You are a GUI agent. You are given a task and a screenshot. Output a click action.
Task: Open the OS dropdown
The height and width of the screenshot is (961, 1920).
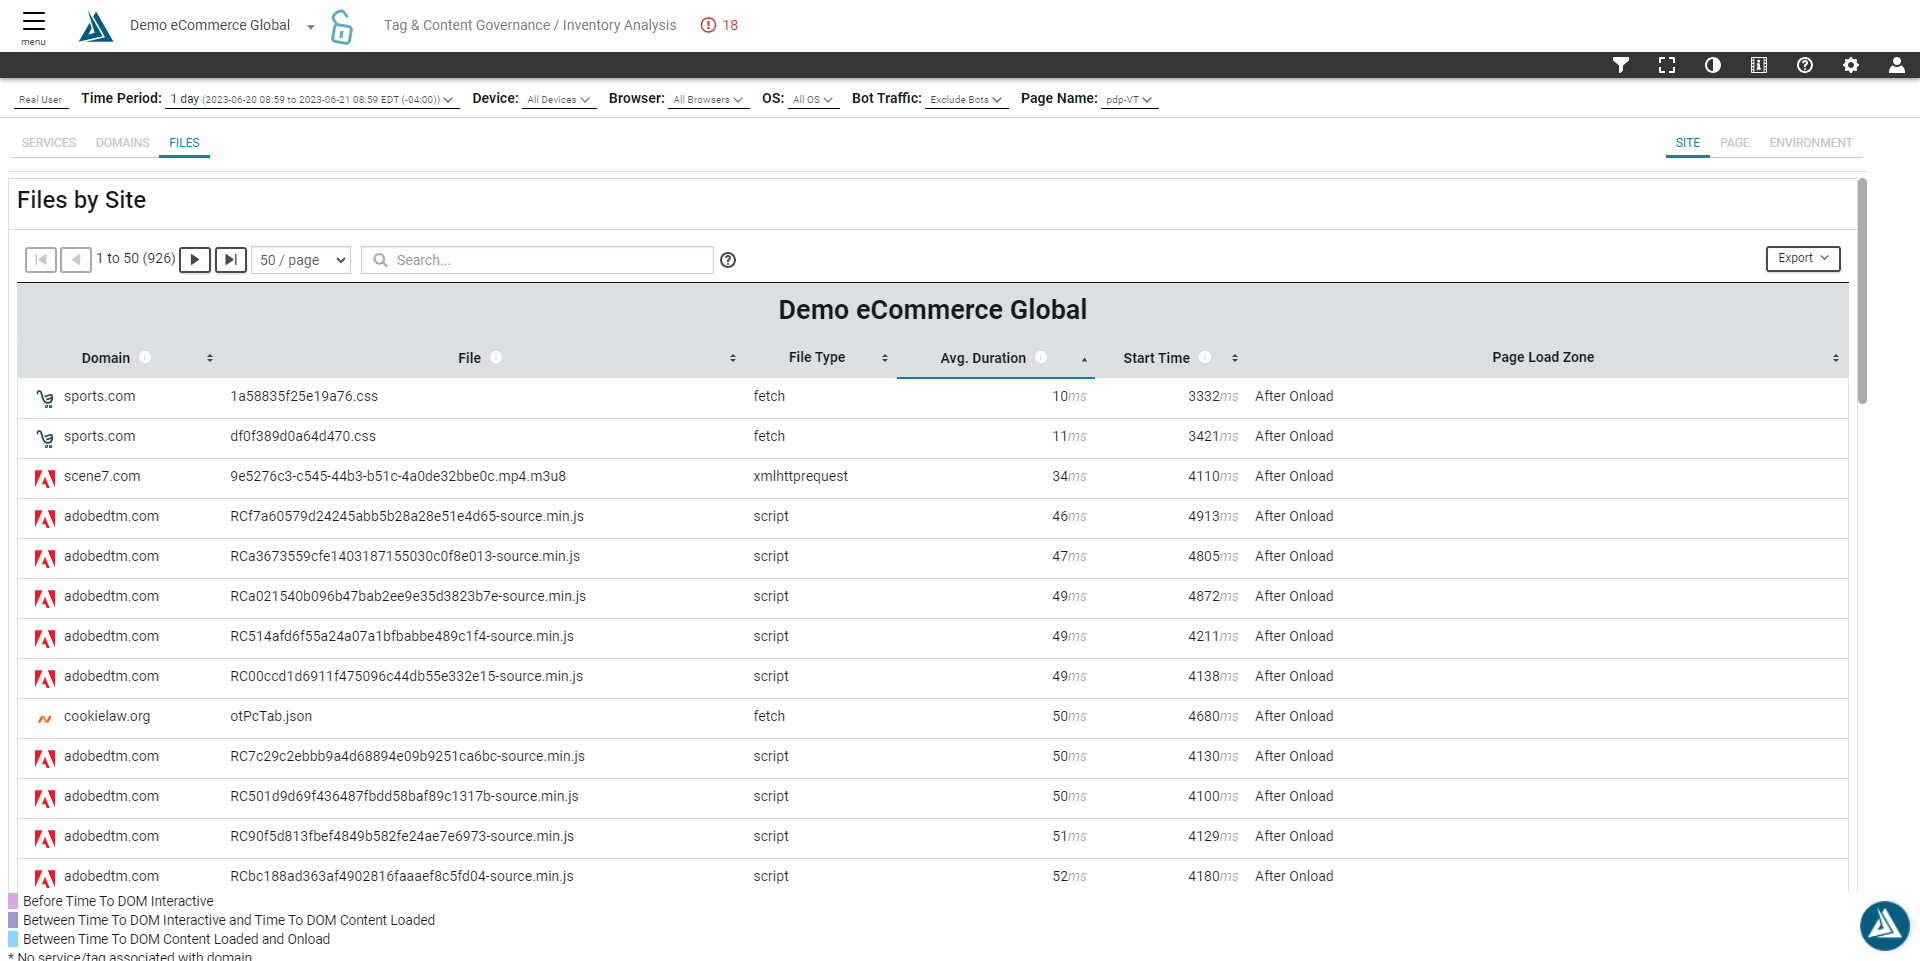[x=813, y=99]
